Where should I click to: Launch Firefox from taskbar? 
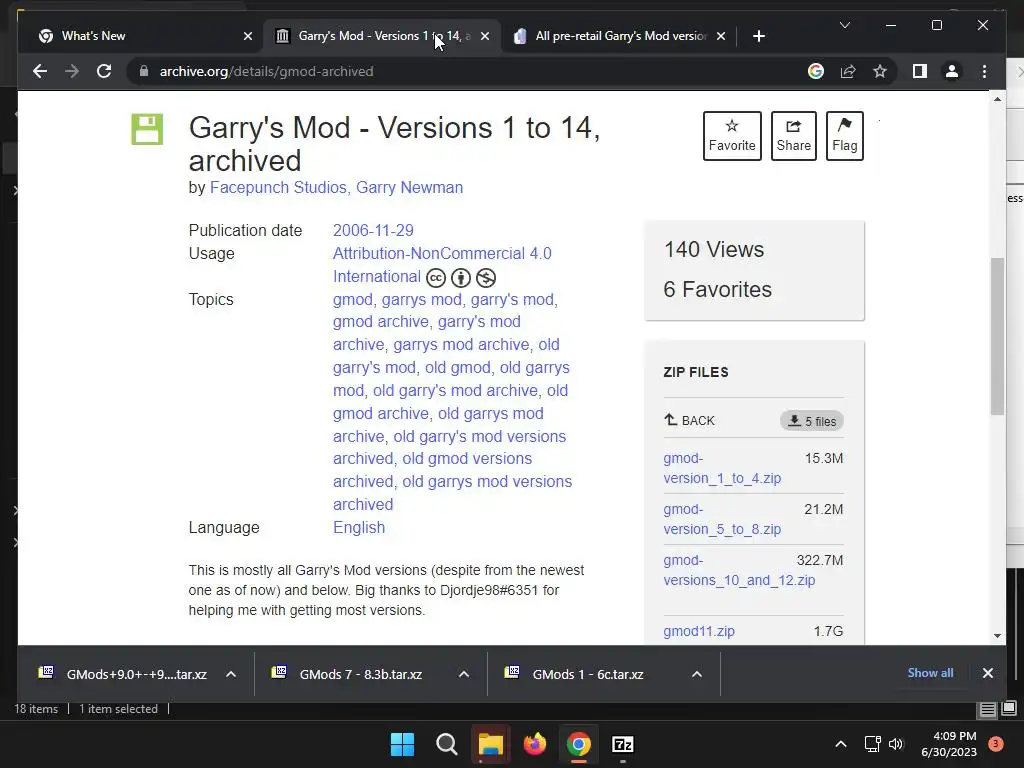point(535,744)
